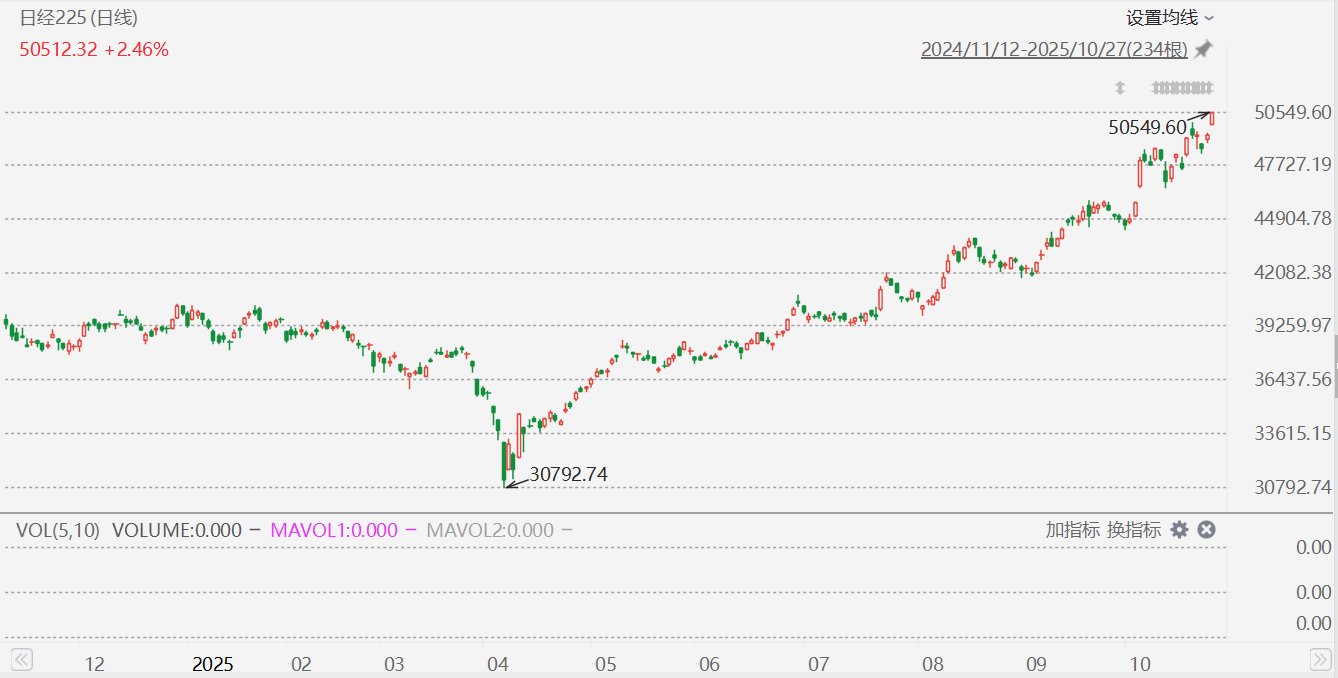Screen dimensions: 1338x678
Task: Click the handle on the right edge scrollbar
Action: (1335, 351)
